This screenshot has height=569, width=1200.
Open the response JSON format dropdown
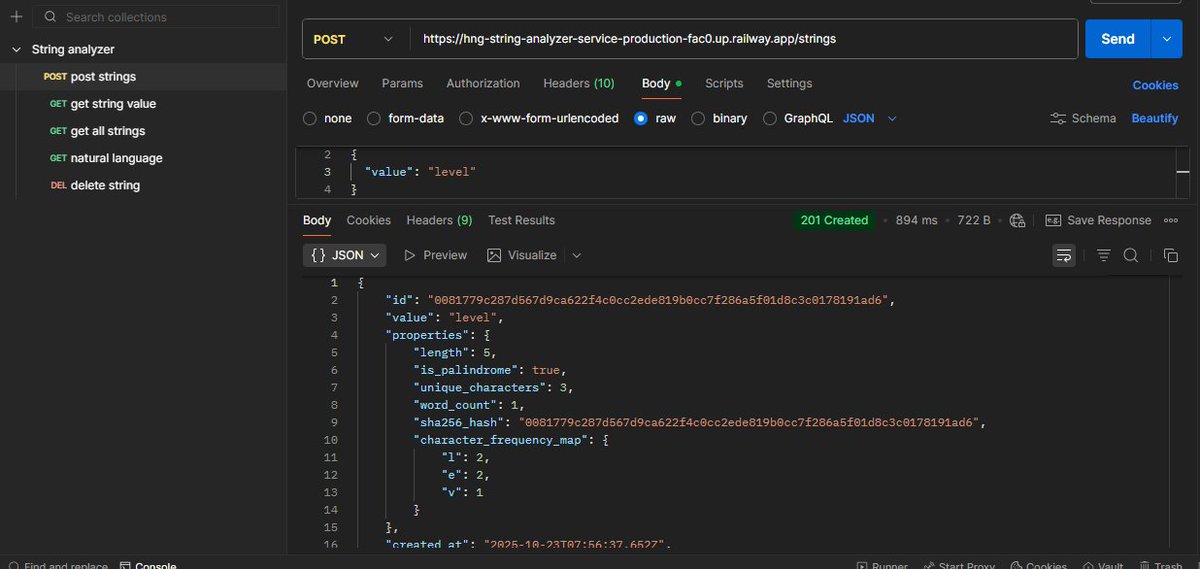pyautogui.click(x=345, y=255)
